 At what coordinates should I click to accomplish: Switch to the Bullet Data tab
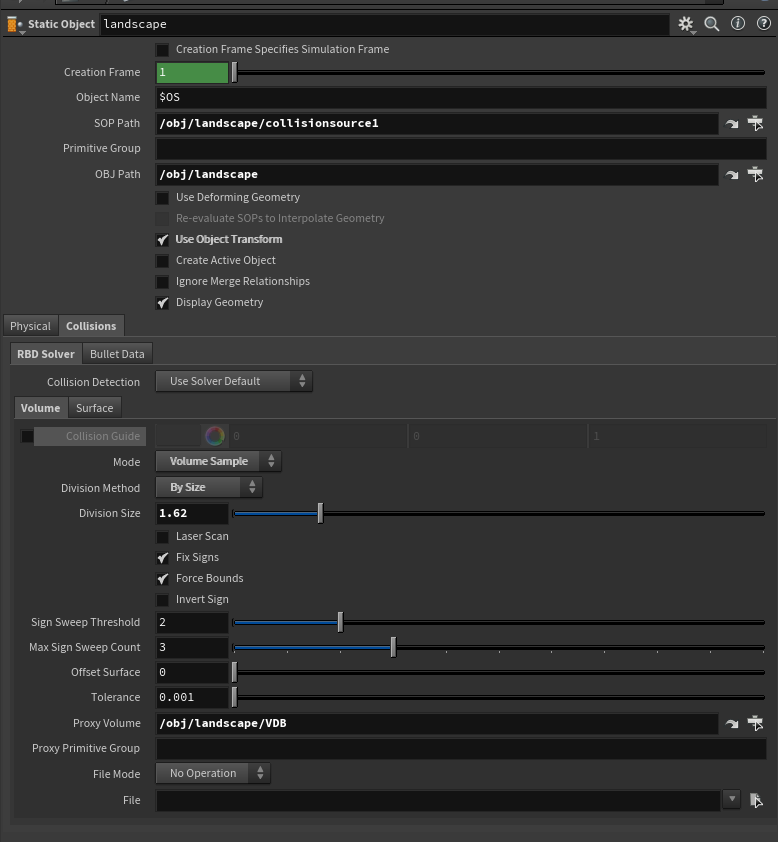pos(117,354)
